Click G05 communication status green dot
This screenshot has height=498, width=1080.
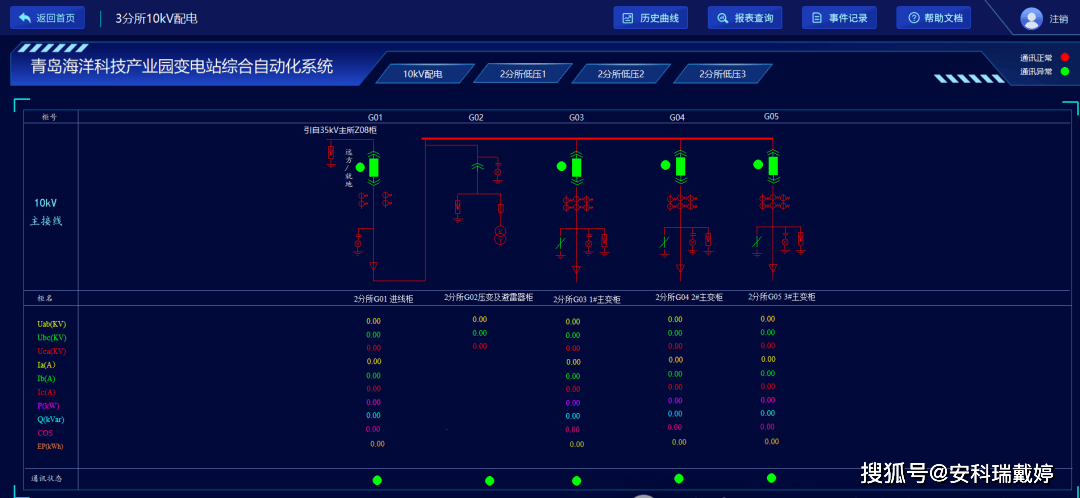[771, 478]
